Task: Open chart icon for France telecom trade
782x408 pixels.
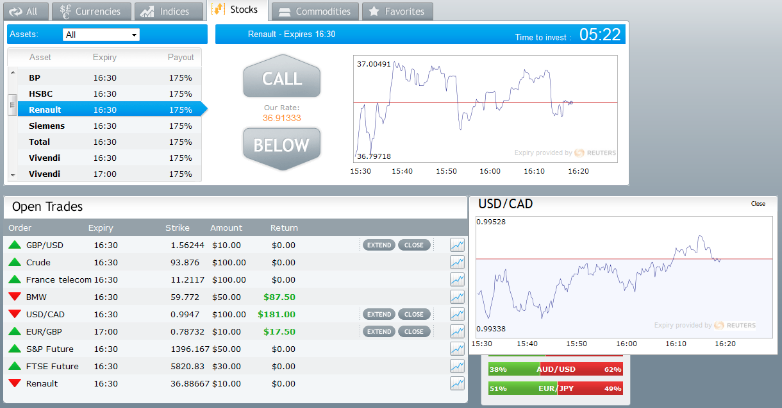Action: click(x=457, y=279)
